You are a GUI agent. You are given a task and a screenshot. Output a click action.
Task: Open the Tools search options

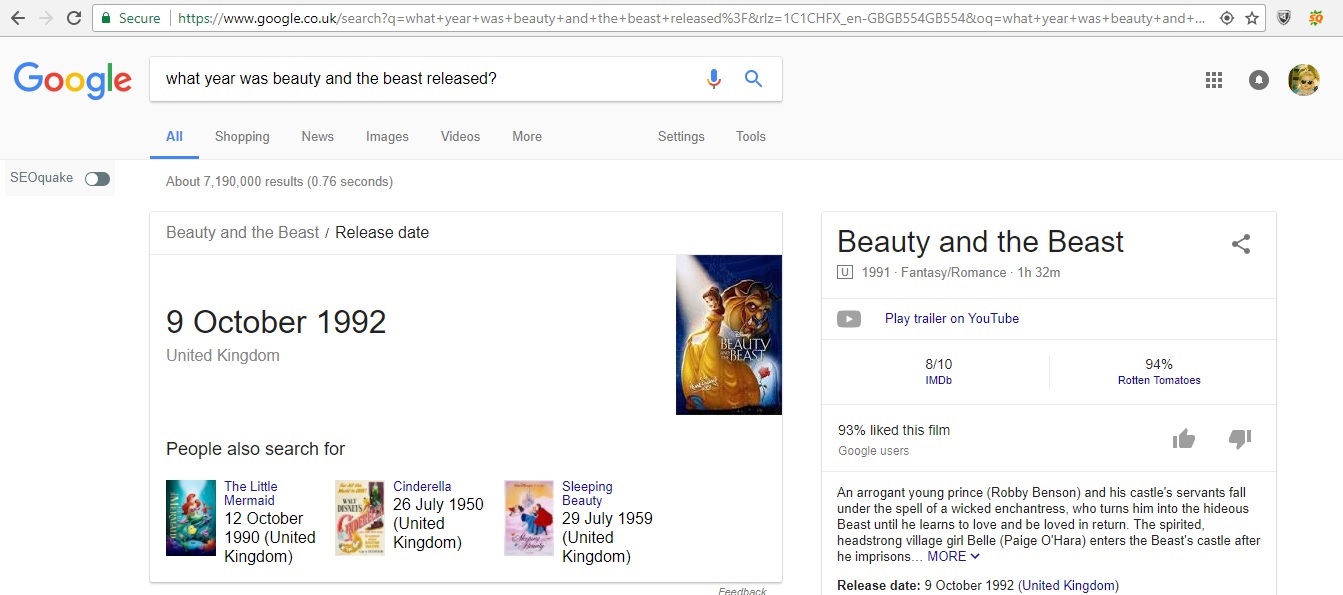(751, 137)
